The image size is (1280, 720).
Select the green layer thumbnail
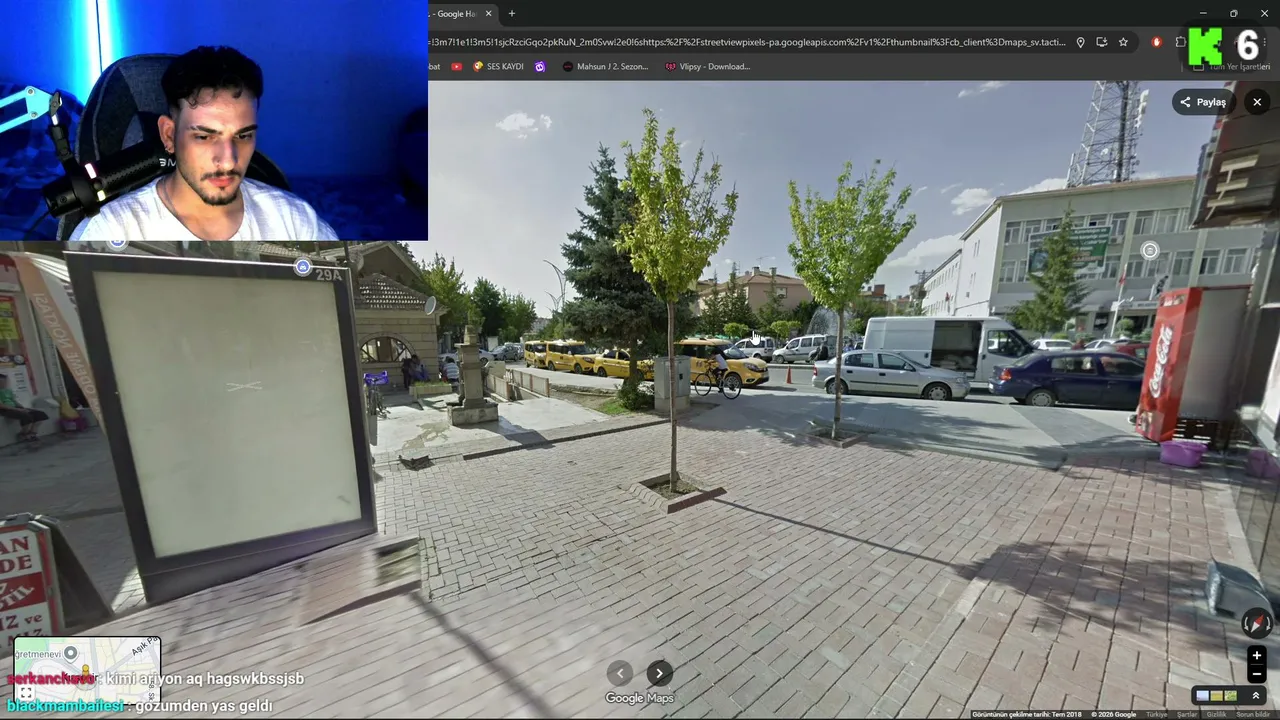(1230, 696)
